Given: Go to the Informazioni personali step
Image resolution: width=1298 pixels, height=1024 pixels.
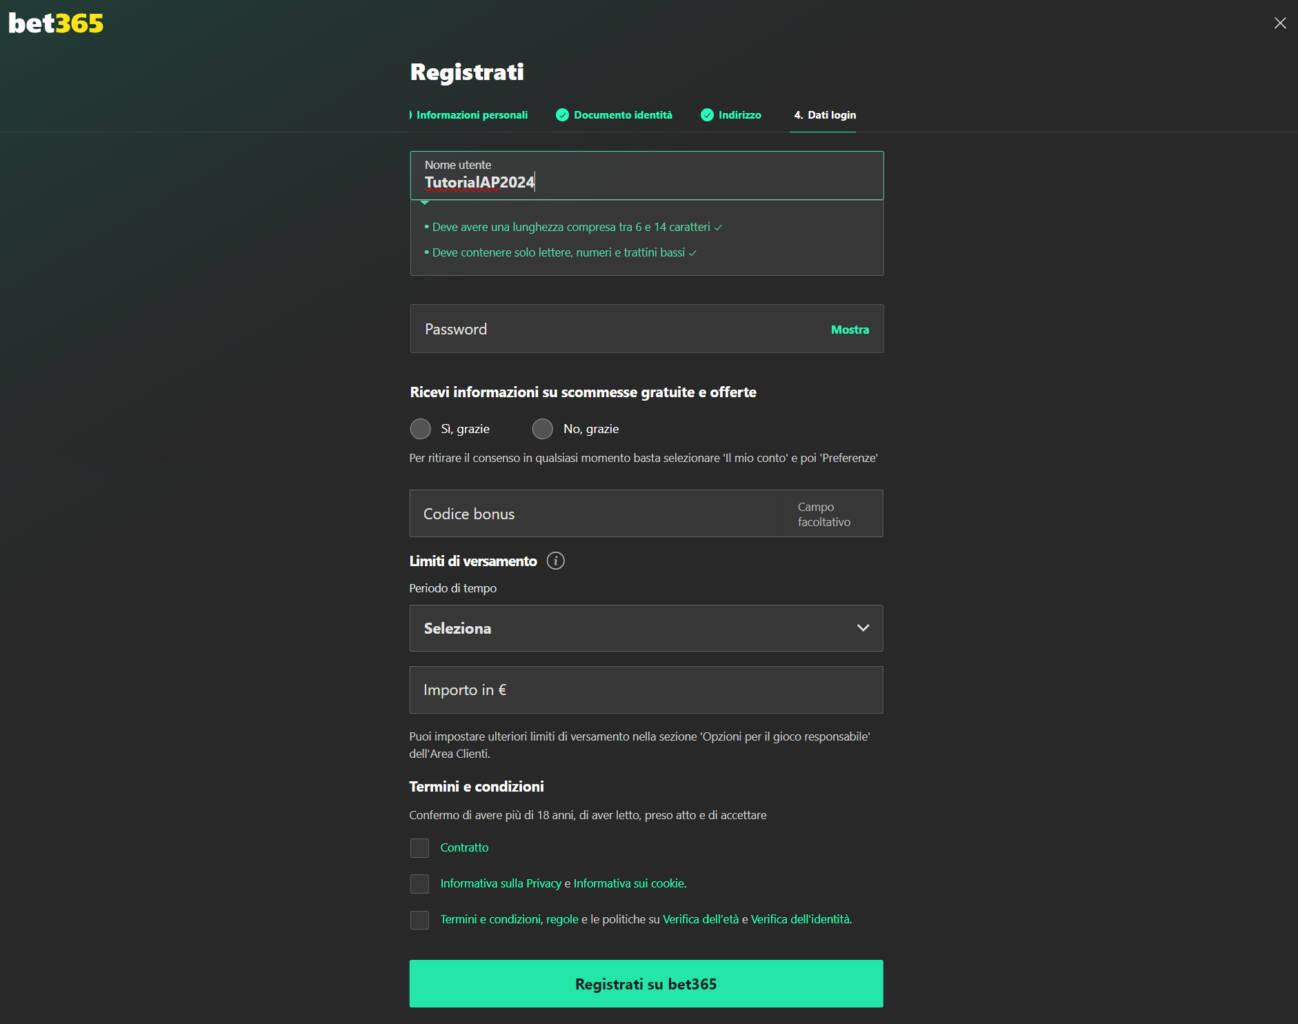Looking at the screenshot, I should pos(470,115).
